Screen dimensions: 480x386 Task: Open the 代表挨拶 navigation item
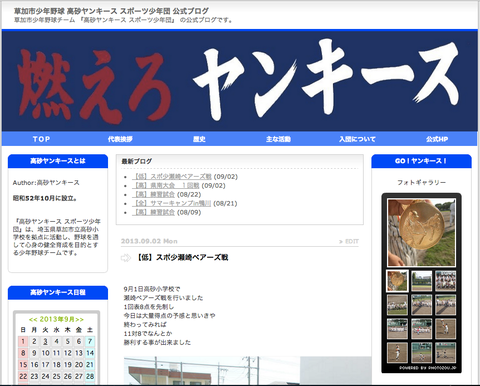pyautogui.click(x=120, y=139)
